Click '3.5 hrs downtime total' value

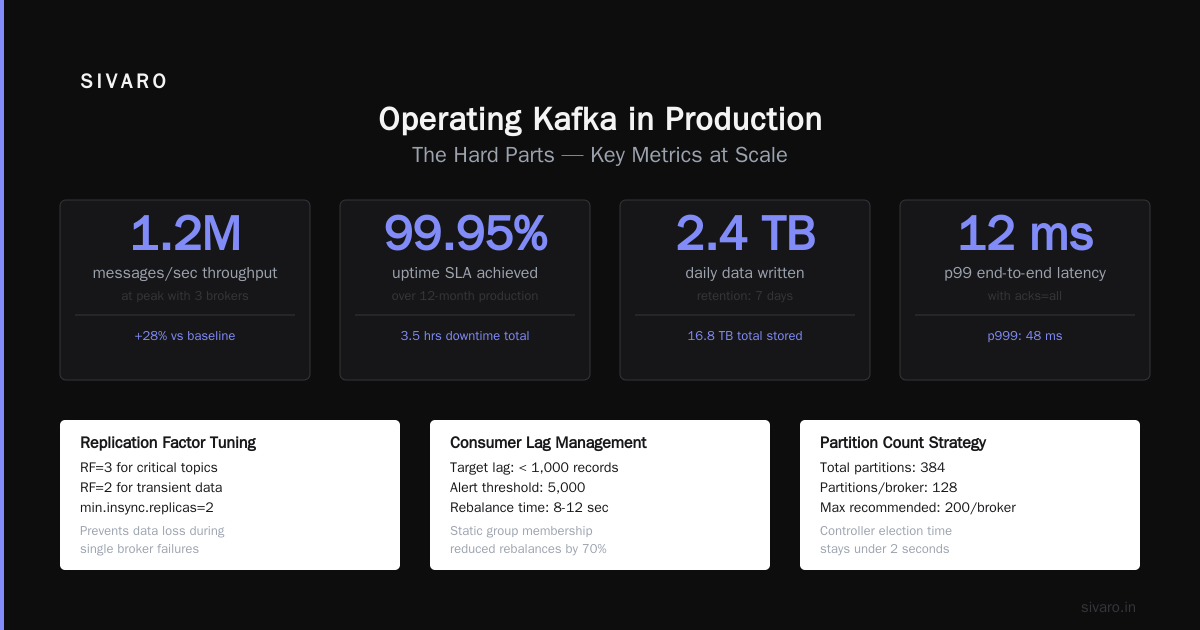click(x=465, y=336)
